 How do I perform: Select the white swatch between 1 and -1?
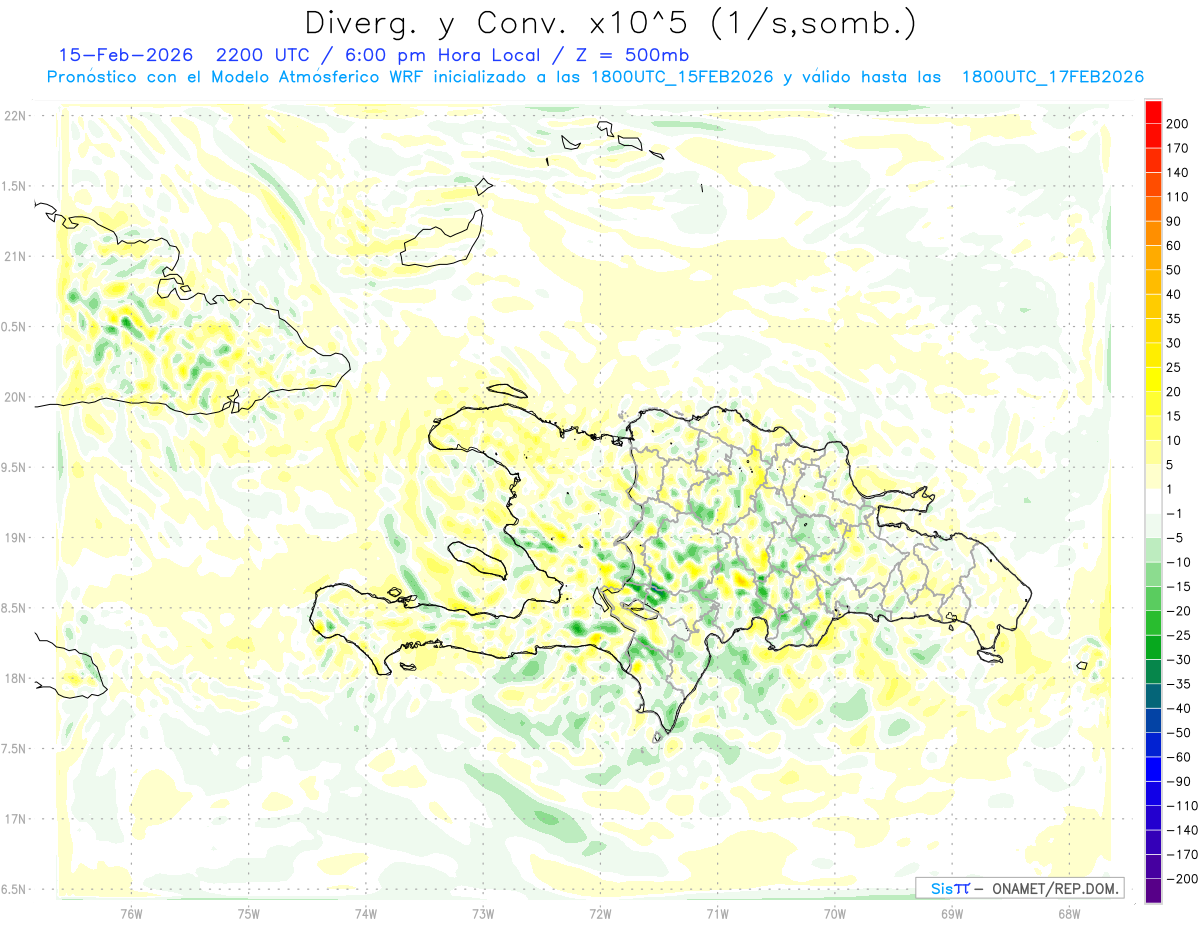coord(1153,501)
